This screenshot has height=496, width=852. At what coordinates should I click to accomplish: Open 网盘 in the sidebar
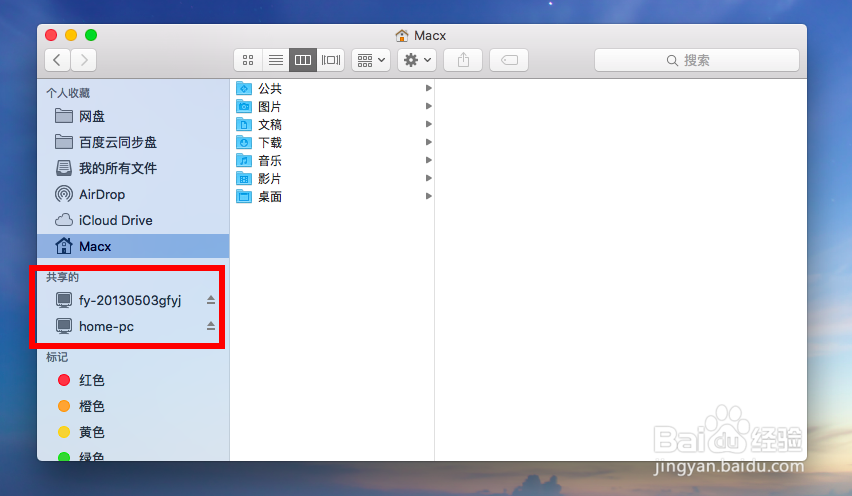[133, 116]
